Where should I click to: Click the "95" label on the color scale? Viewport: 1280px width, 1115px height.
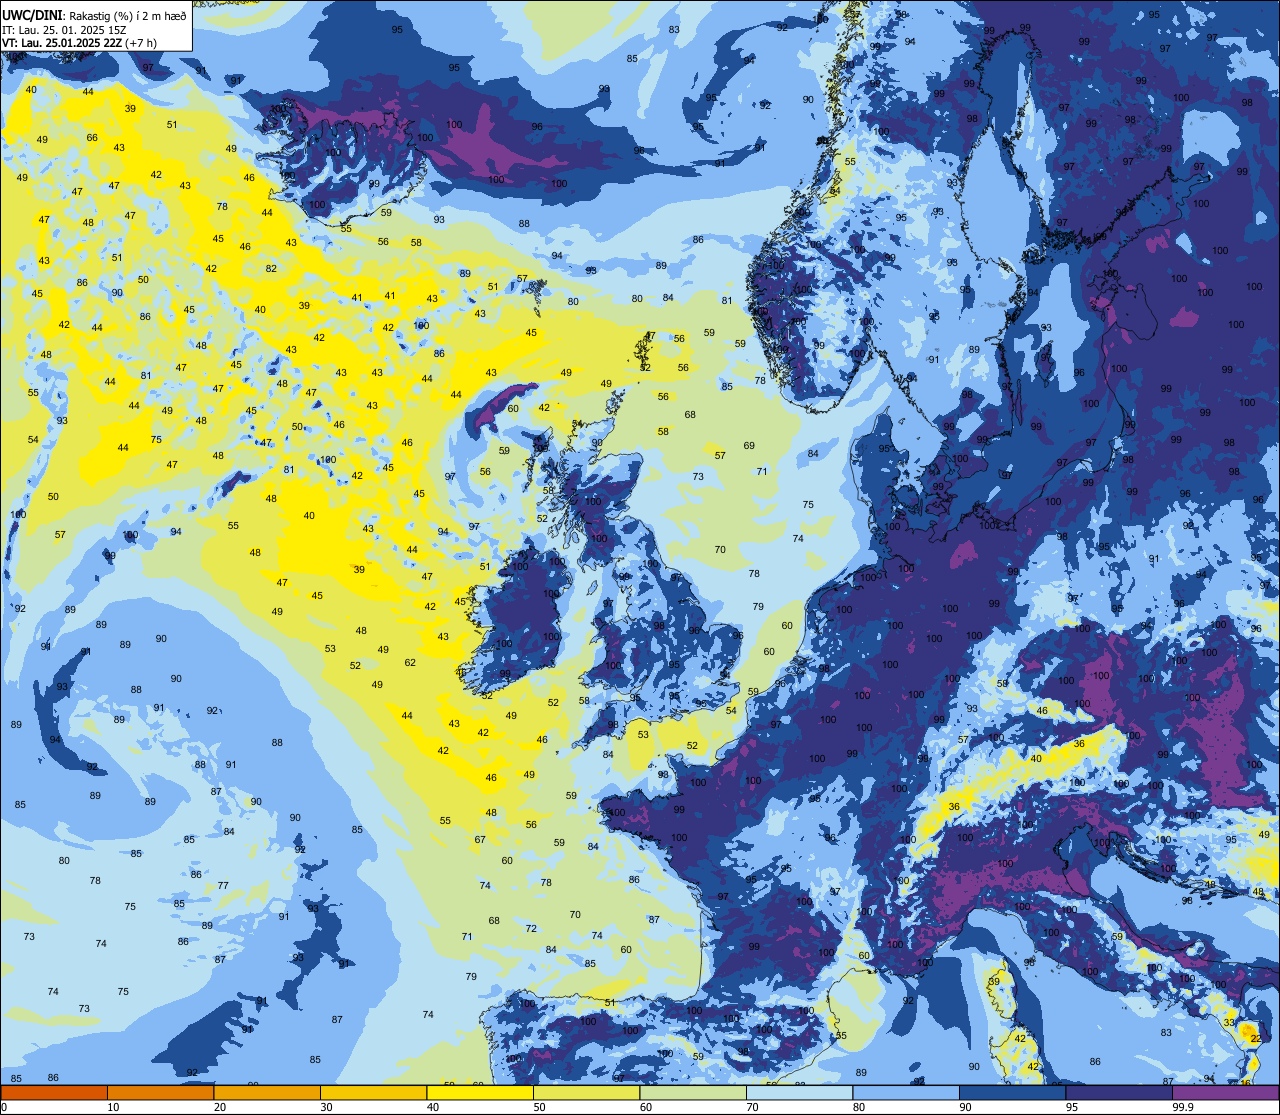click(1072, 1107)
